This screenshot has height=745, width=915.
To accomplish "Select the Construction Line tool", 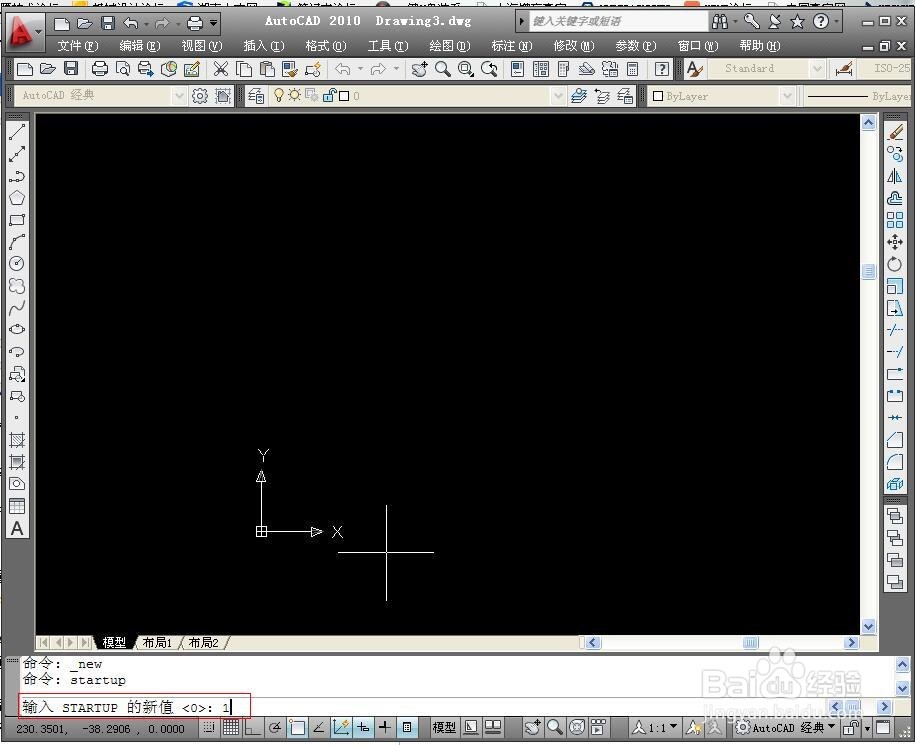I will [17, 154].
